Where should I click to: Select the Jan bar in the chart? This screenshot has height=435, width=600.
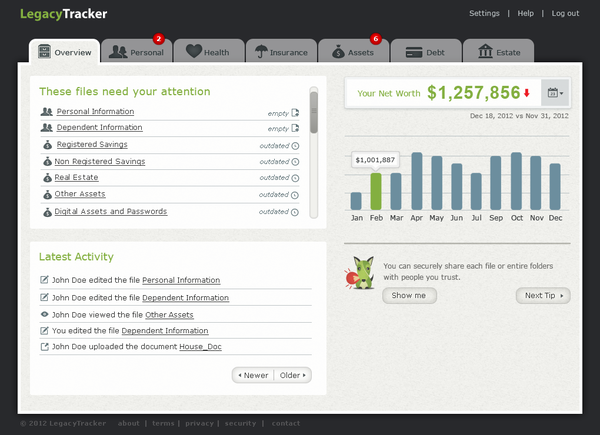click(356, 201)
